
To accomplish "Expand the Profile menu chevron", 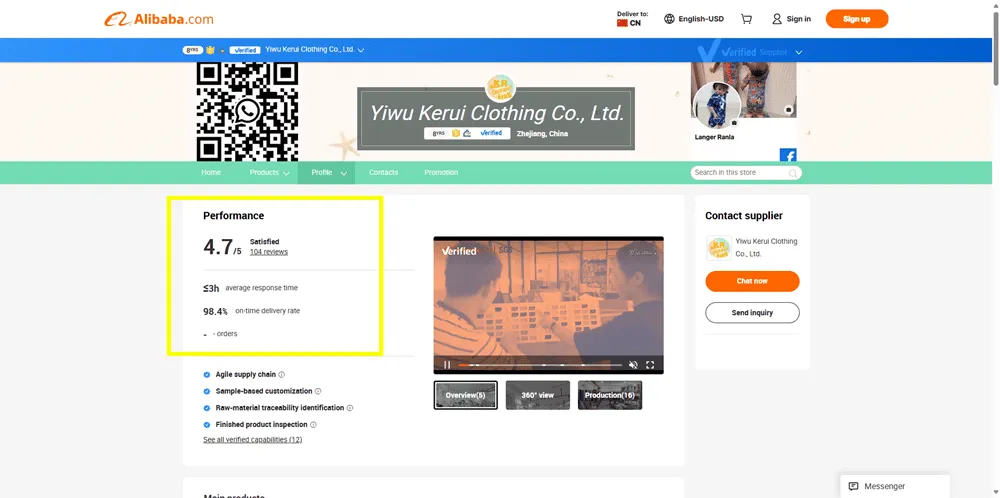I will pos(344,173).
